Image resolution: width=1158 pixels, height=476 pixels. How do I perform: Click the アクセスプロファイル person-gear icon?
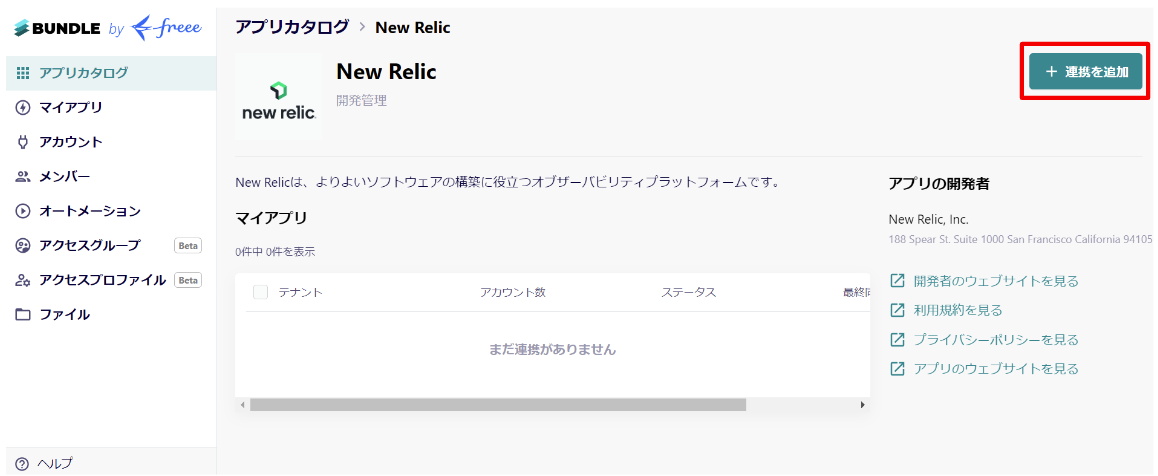[23, 280]
